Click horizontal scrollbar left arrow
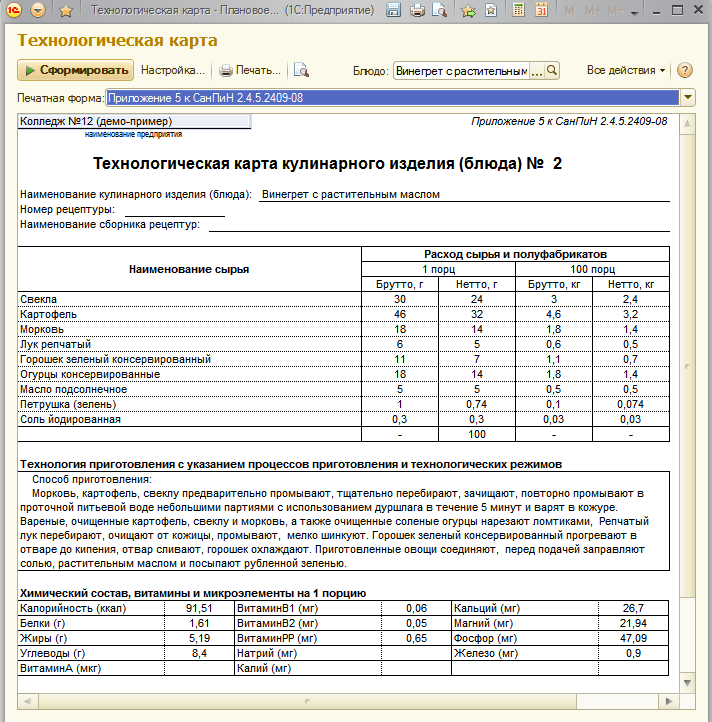This screenshot has width=712, height=722. (x=28, y=701)
